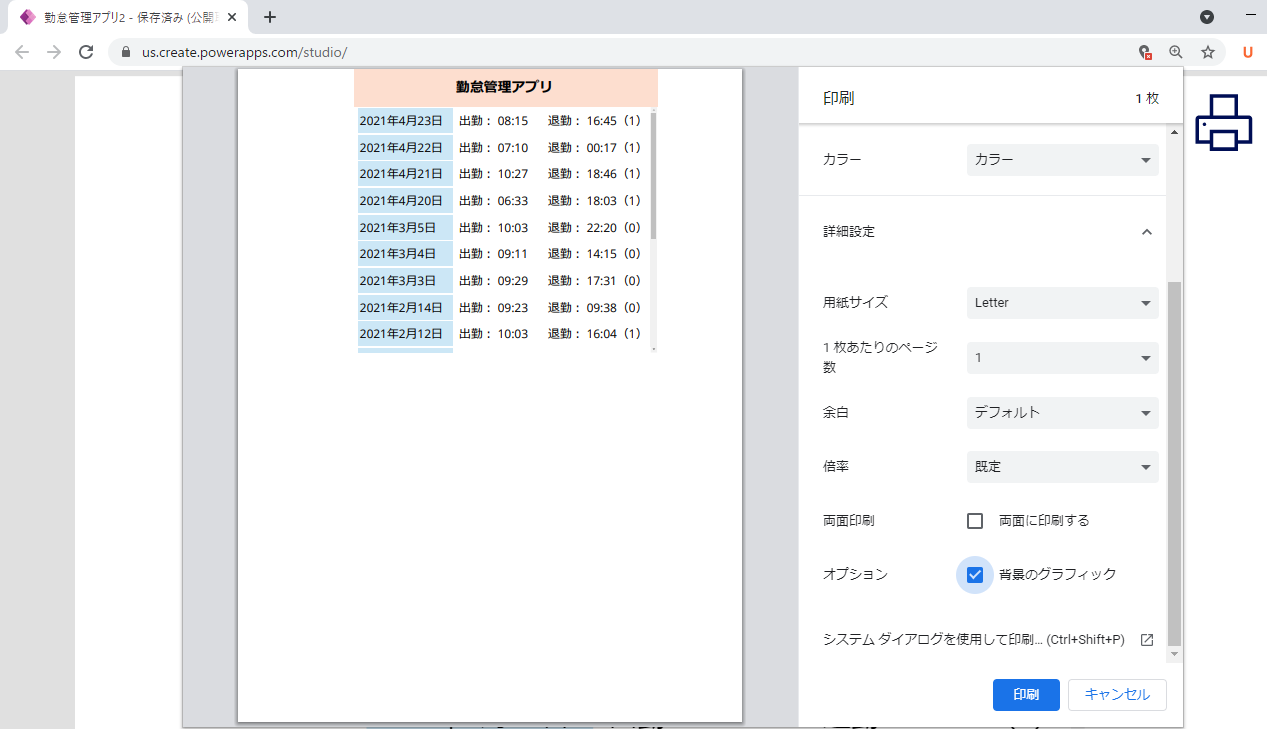Viewport: 1267px width, 729px height.
Task: Click the scroll down arrow of settings panel
Action: pos(1174,655)
